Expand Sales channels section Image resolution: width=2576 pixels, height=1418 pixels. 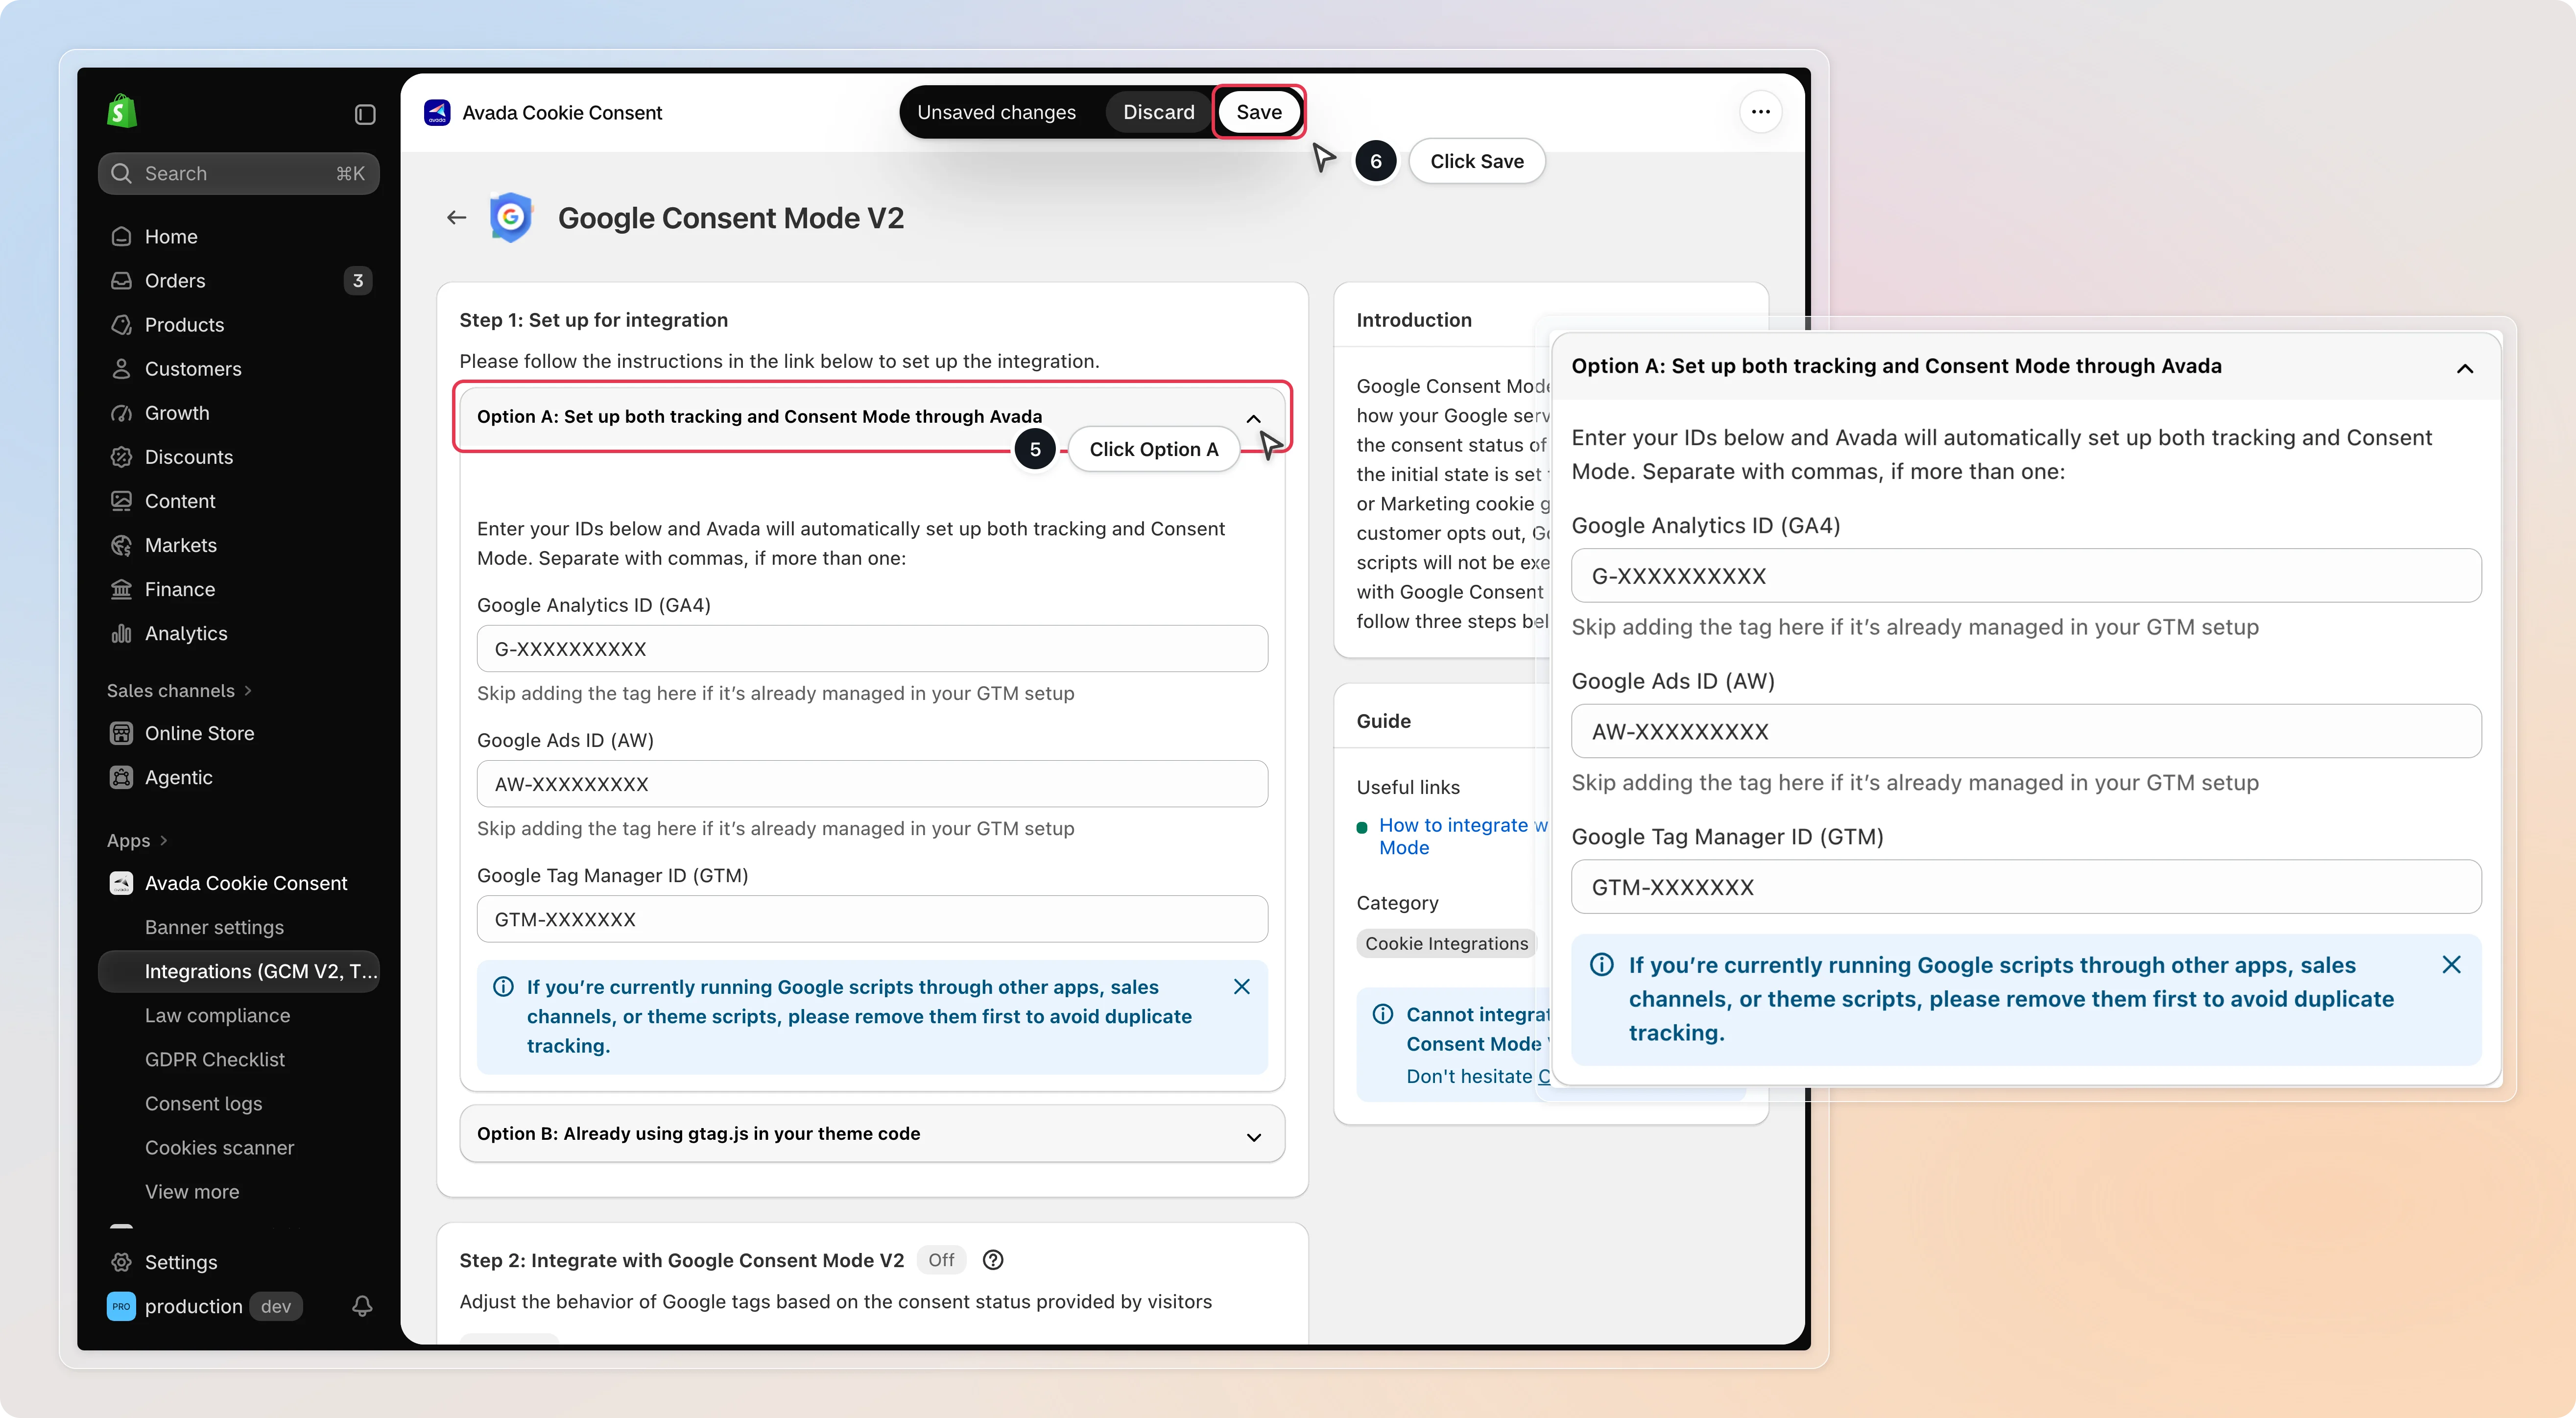pos(180,690)
